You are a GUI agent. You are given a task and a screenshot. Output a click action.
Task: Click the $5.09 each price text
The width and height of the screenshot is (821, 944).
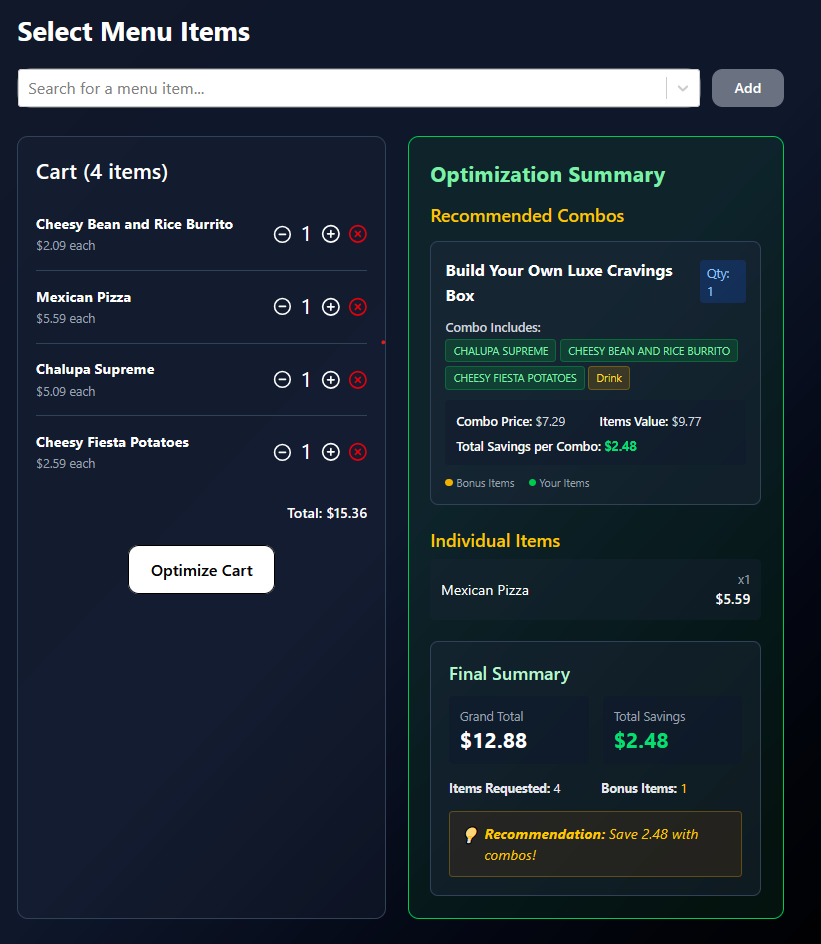66,391
